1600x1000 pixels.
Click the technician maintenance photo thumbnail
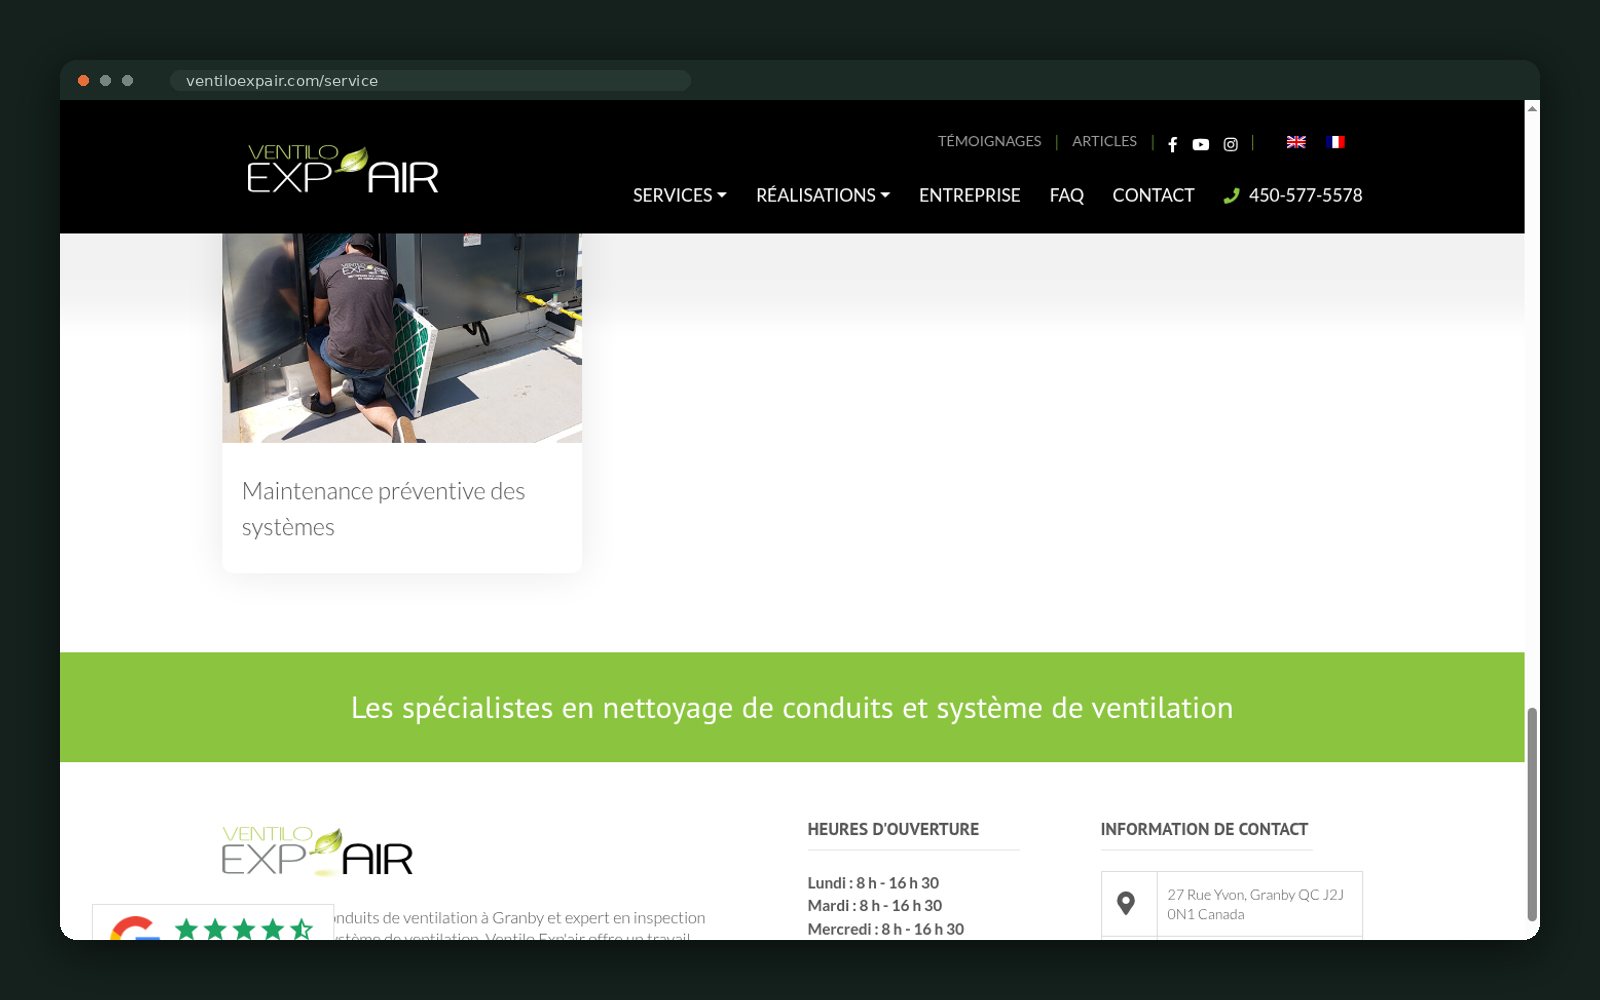402,338
